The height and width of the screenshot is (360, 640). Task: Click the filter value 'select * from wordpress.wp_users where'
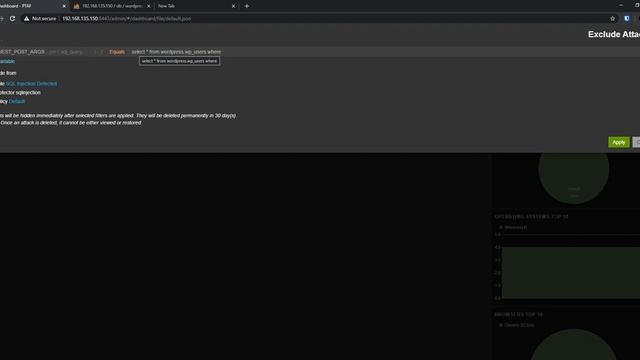(176, 52)
